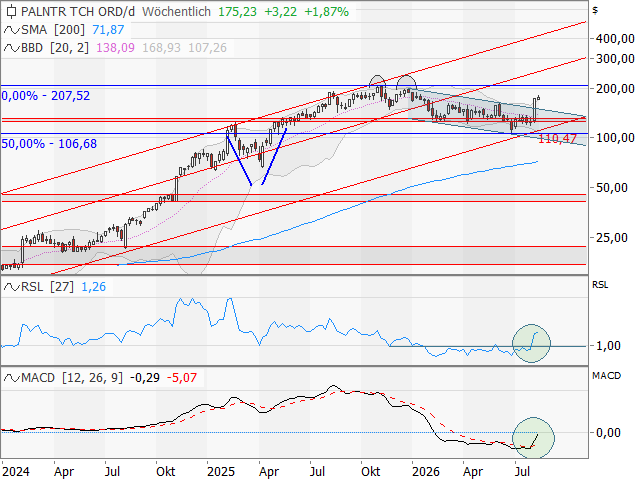Click the SMA indicator wave icon
This screenshot has width=640, height=480.
(x=11, y=30)
